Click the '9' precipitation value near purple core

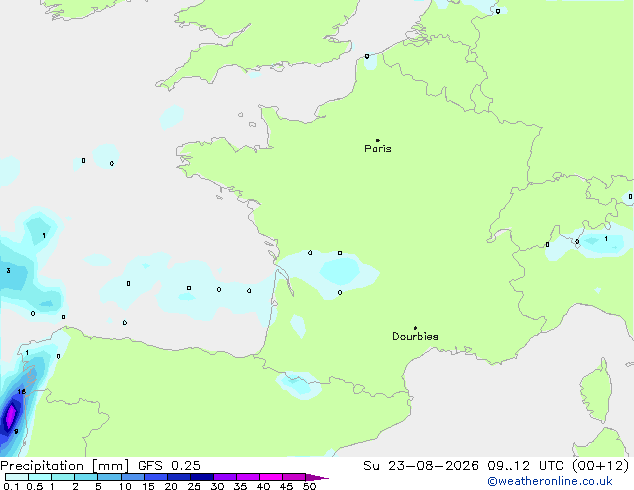16,431
